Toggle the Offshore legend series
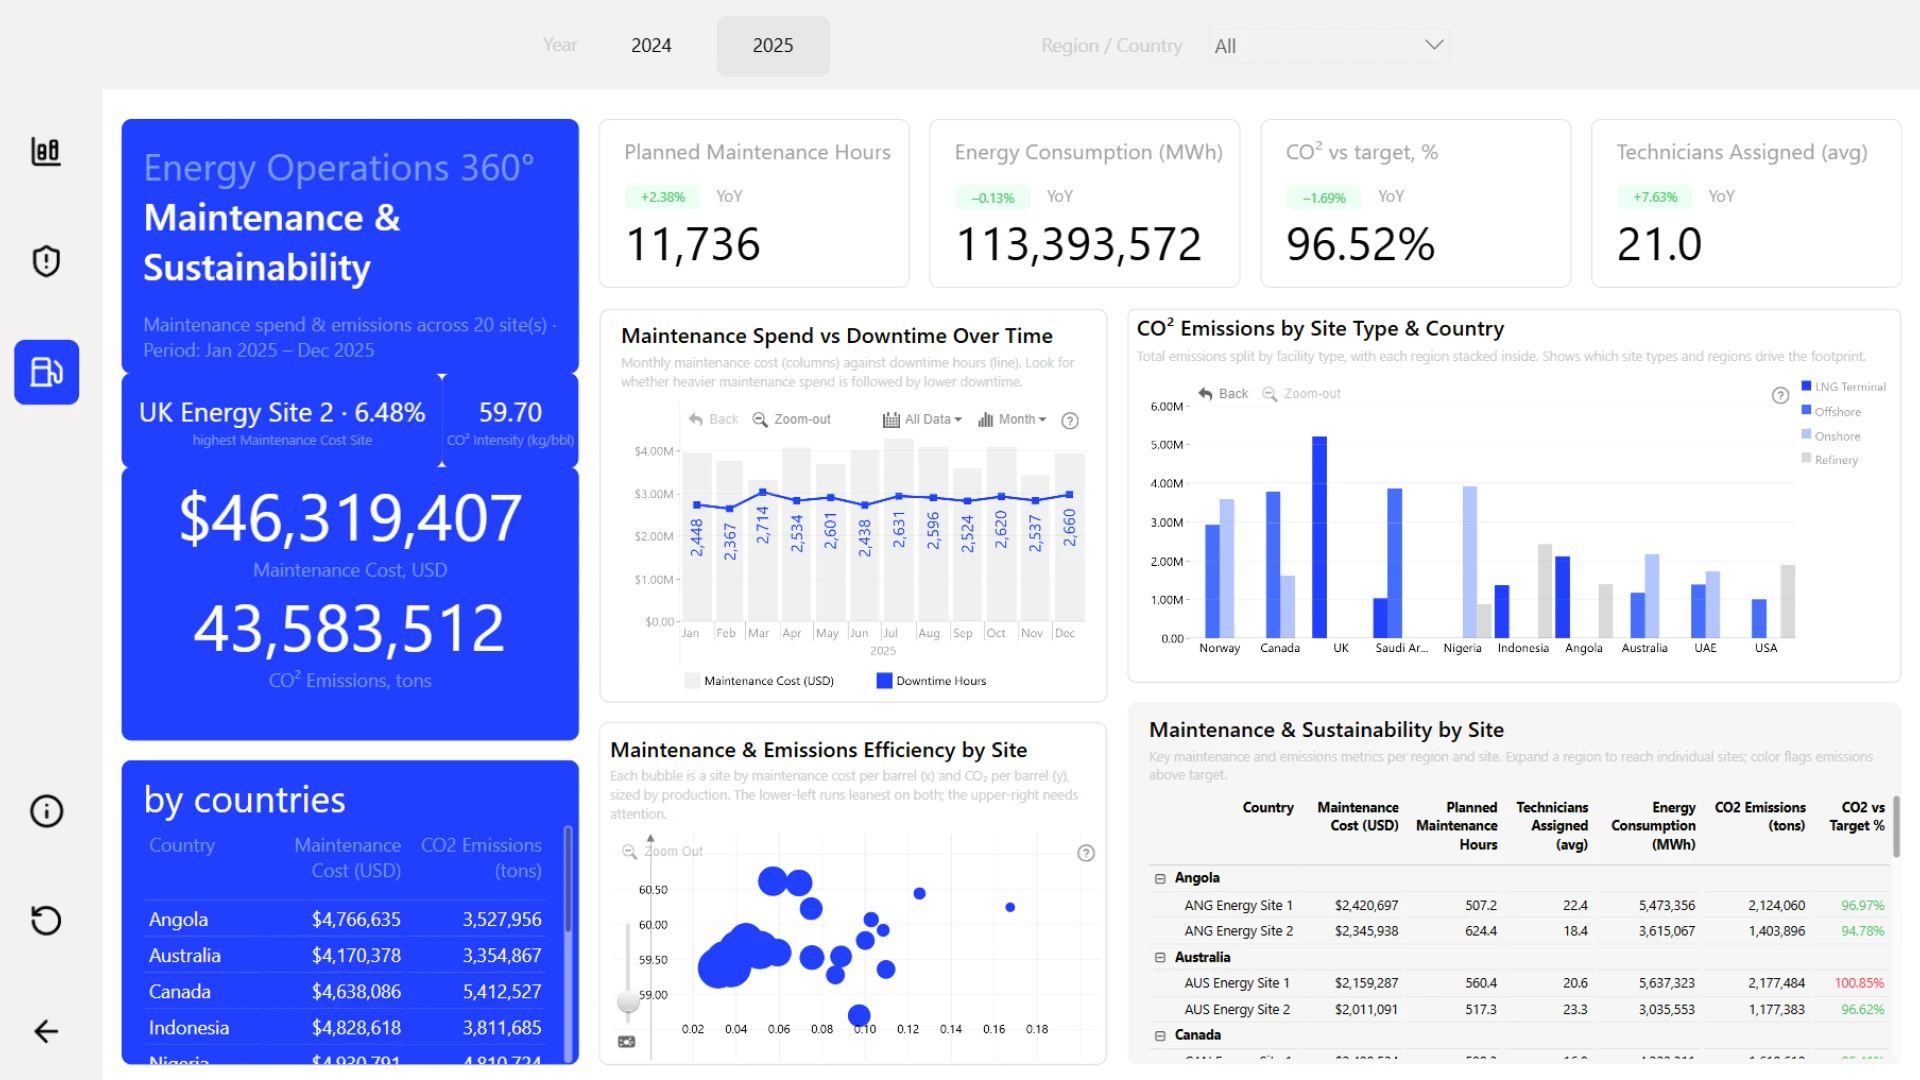The height and width of the screenshot is (1080, 1920). 1831,411
